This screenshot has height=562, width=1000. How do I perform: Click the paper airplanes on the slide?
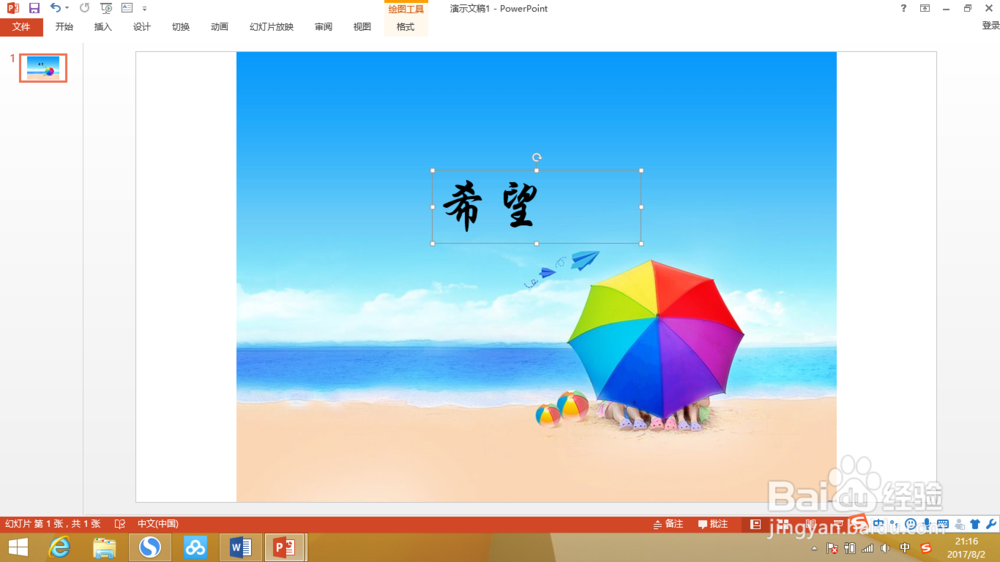point(562,268)
